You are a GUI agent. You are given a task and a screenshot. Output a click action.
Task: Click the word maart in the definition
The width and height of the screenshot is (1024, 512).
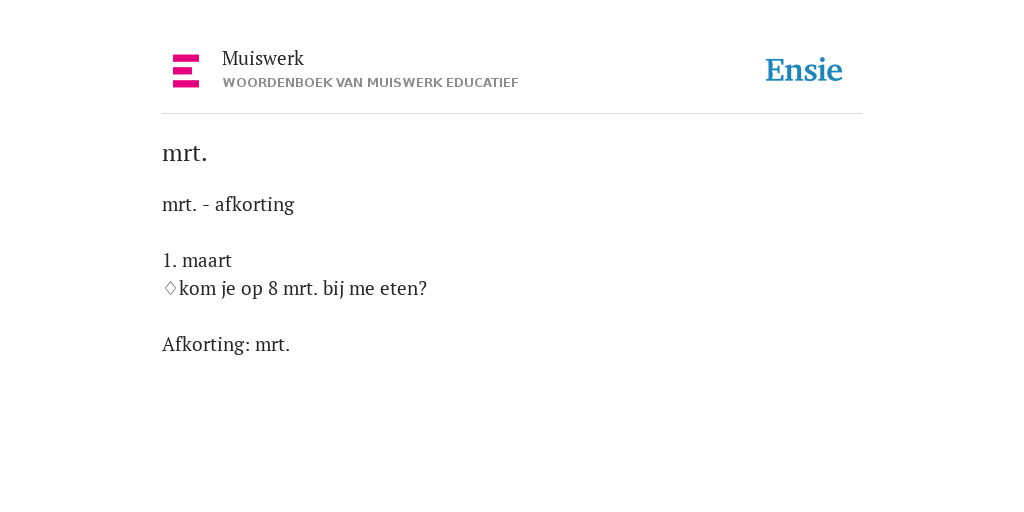[x=207, y=261]
